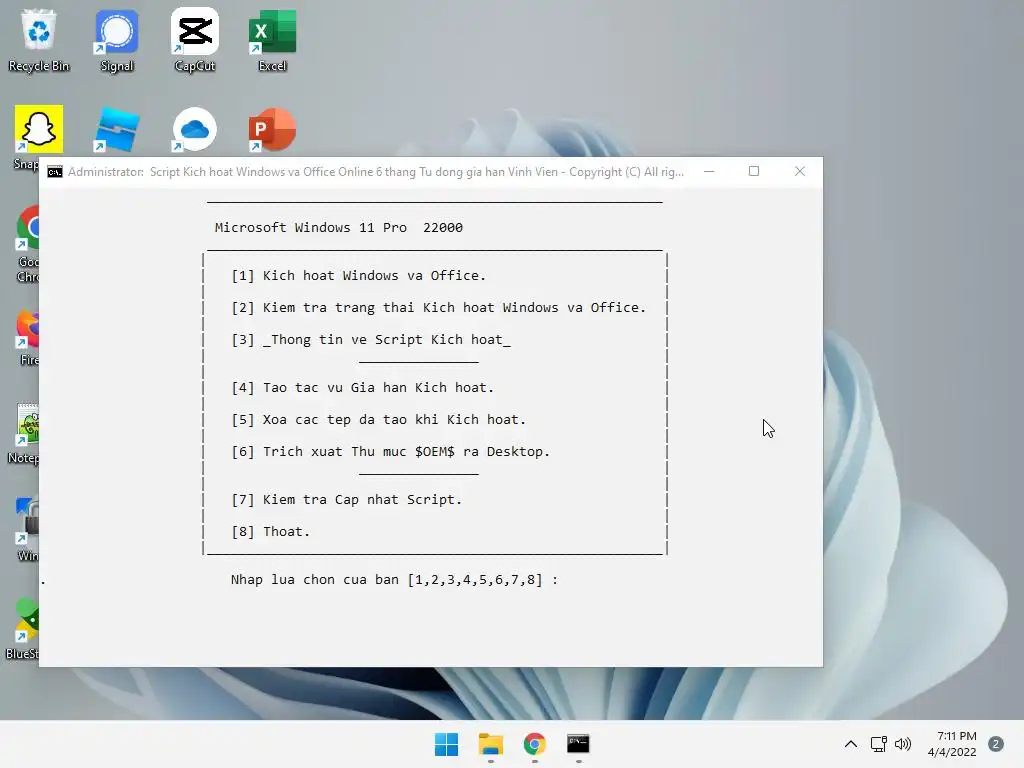Open the clock and date 7:11 PM
This screenshot has height=768, width=1024.
[952, 744]
